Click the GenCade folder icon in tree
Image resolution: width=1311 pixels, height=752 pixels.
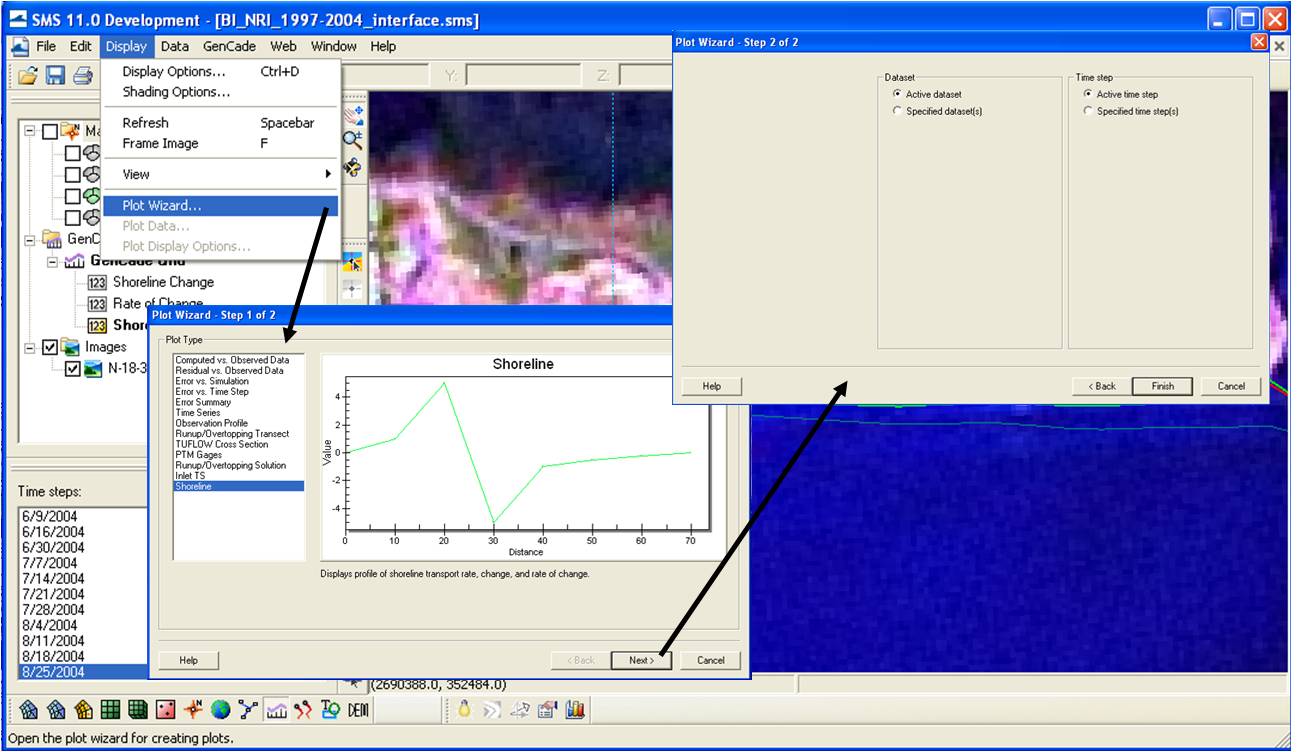pyautogui.click(x=52, y=239)
